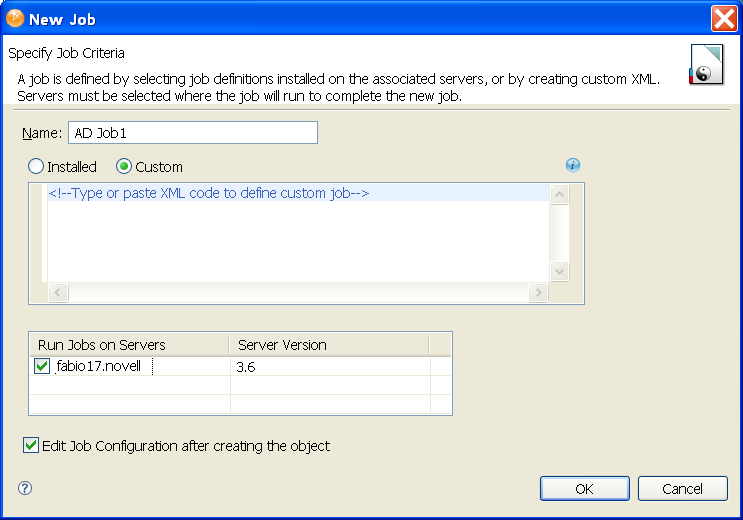Select the Installed radio button
This screenshot has height=520, width=743.
pos(36,167)
